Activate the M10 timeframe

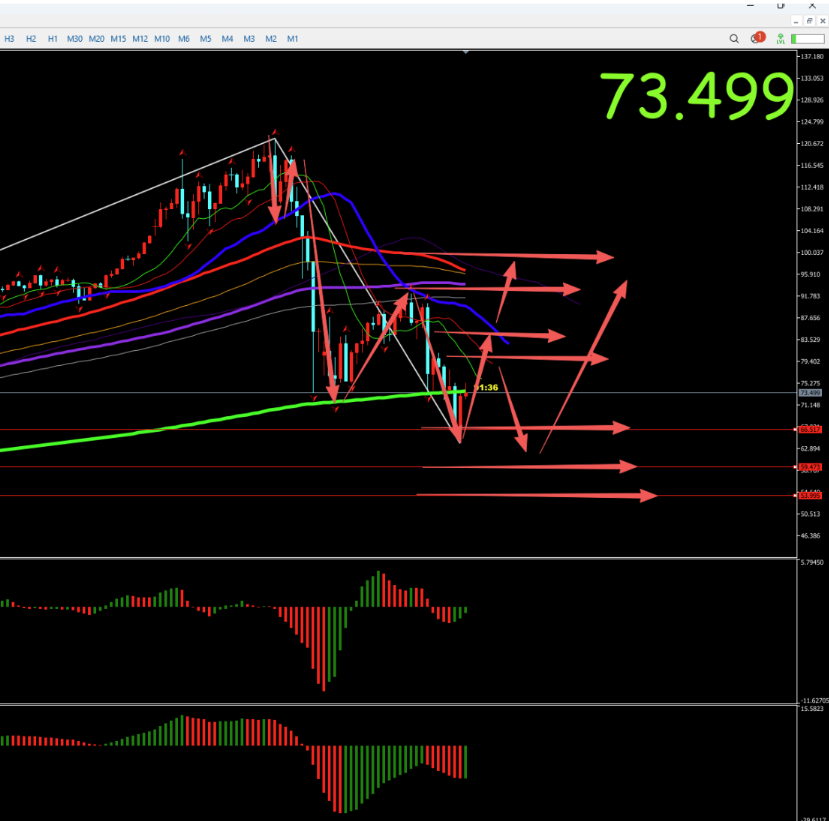pyautogui.click(x=162, y=39)
